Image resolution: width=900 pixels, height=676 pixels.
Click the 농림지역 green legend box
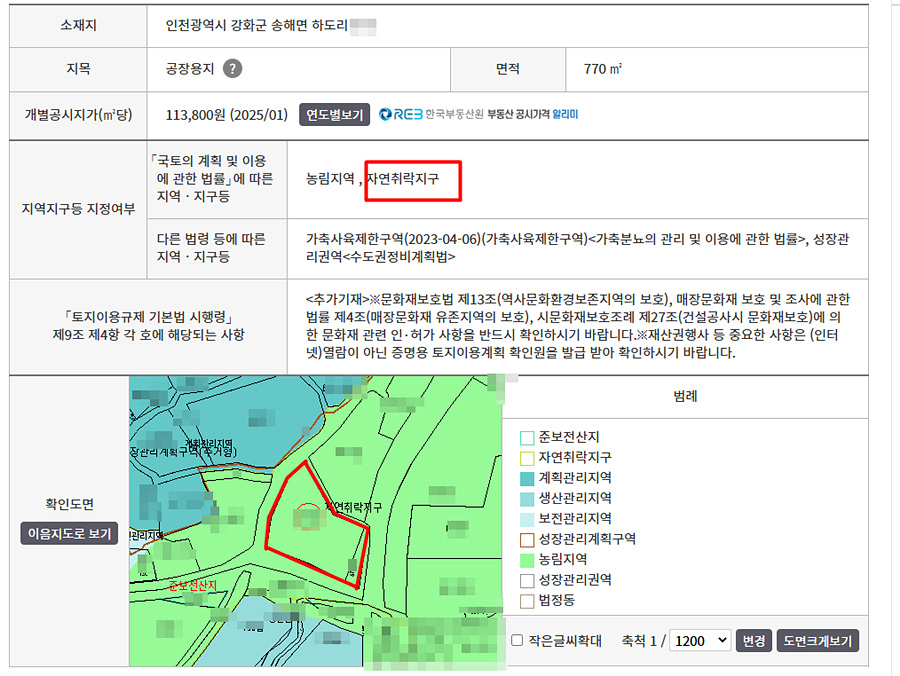(x=527, y=560)
